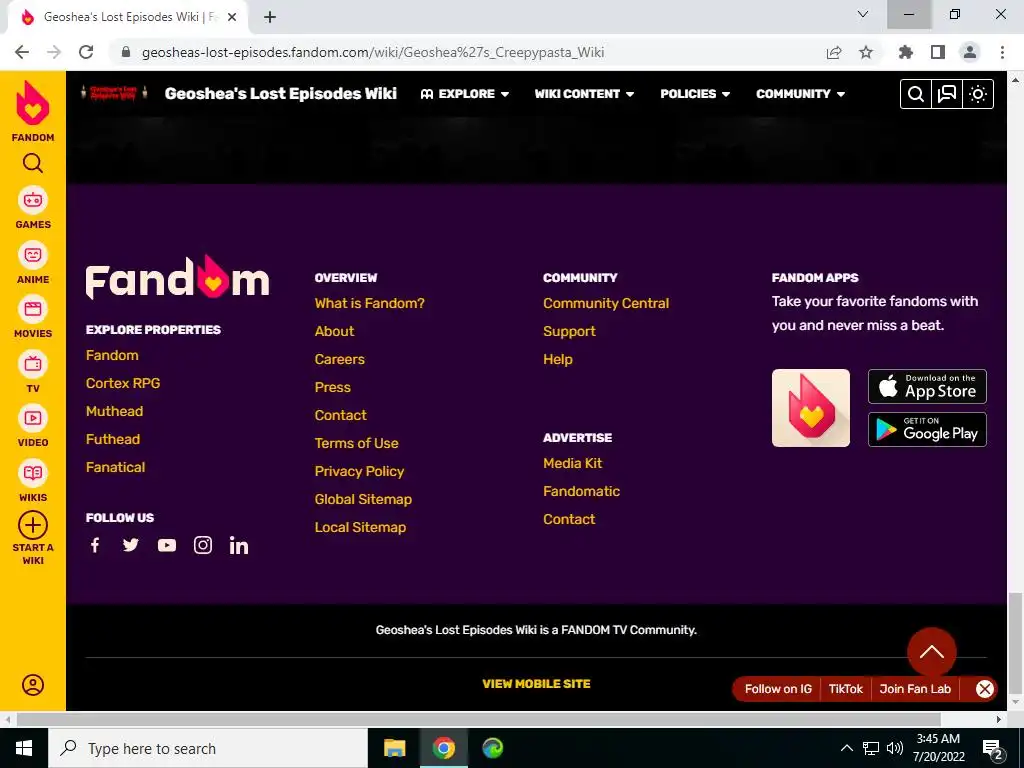Click the TikTok button

(x=845, y=688)
